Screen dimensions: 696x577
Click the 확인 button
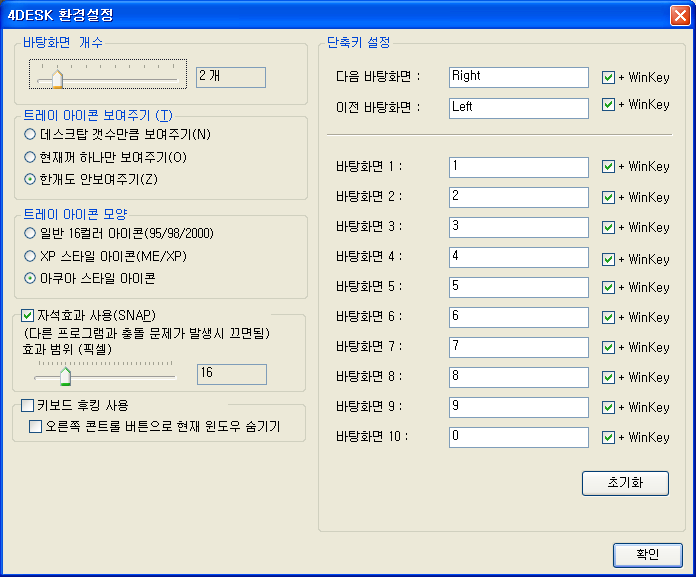pos(648,554)
